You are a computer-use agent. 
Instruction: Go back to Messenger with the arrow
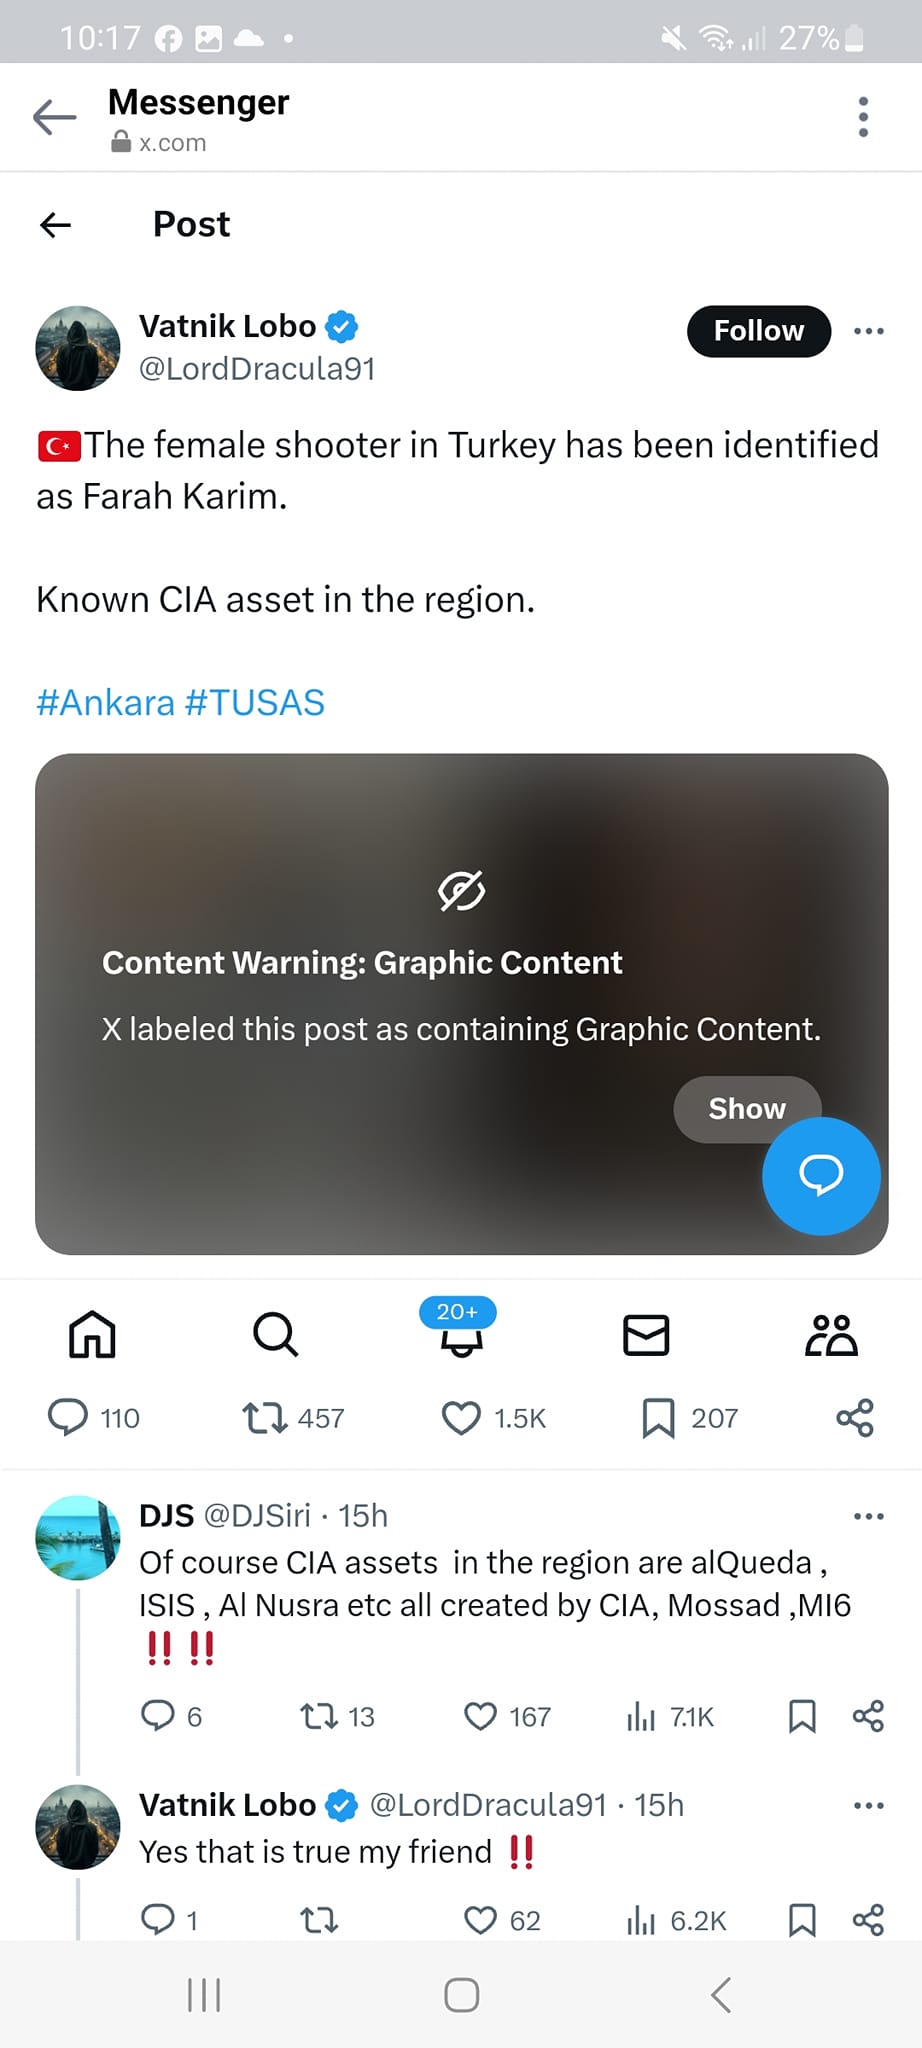[x=55, y=117]
